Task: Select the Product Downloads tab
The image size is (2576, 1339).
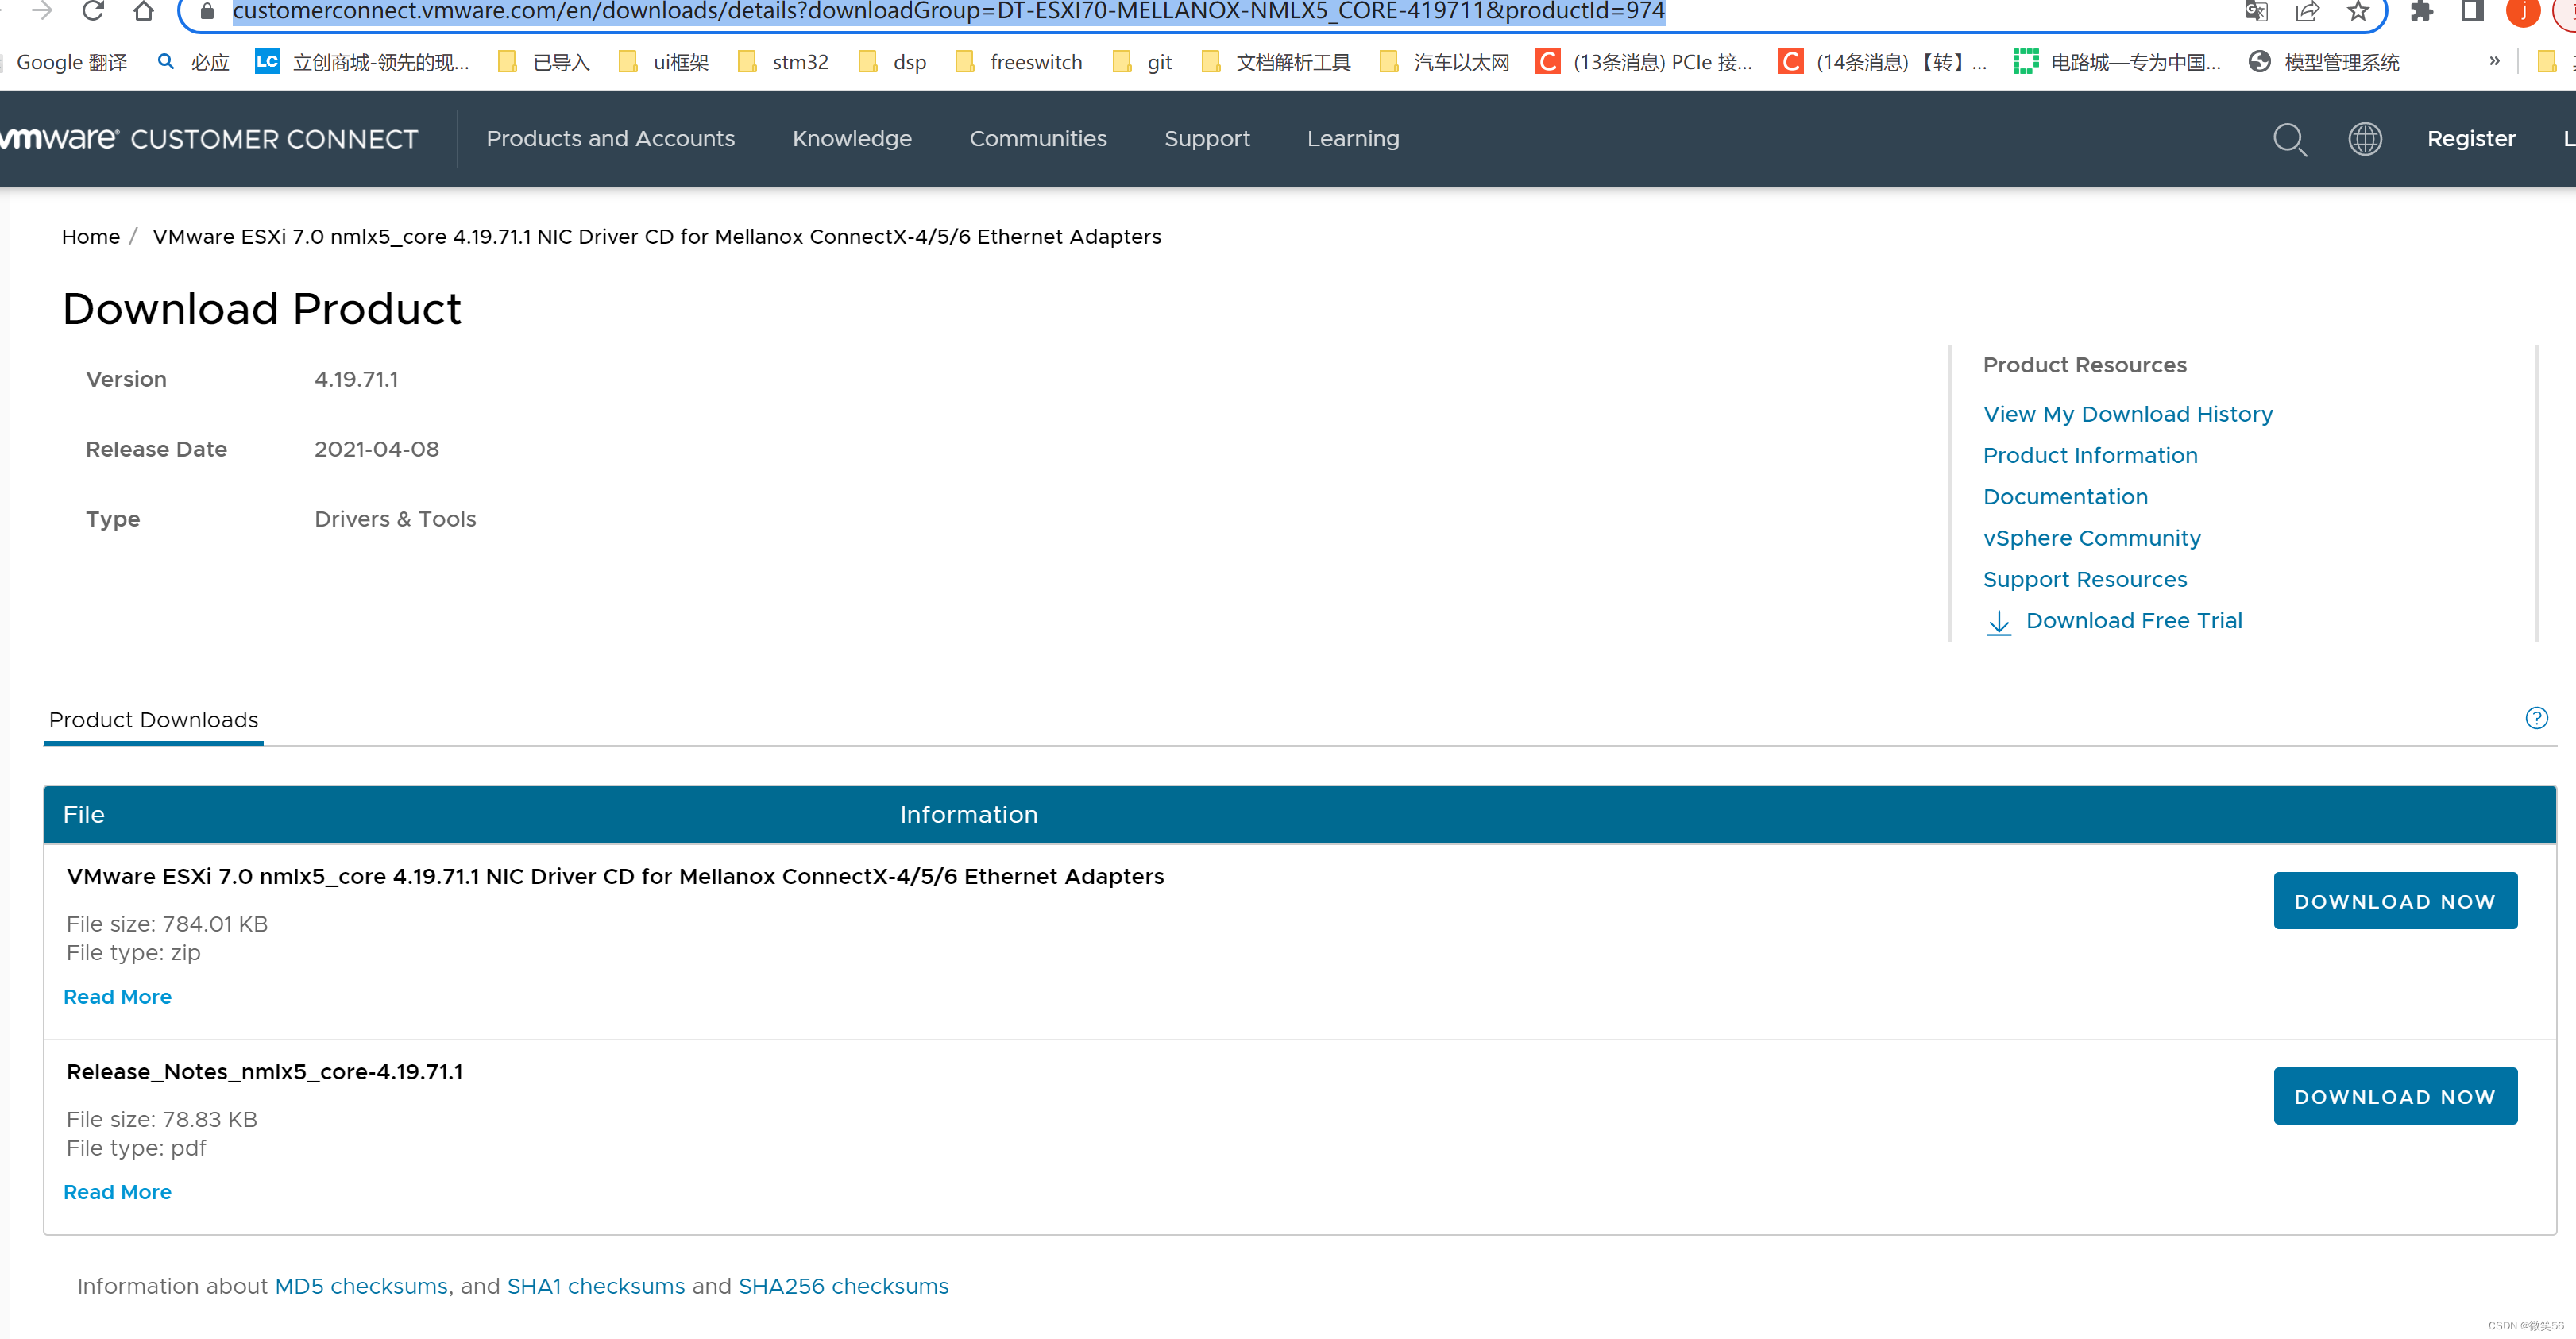Action: pos(153,719)
